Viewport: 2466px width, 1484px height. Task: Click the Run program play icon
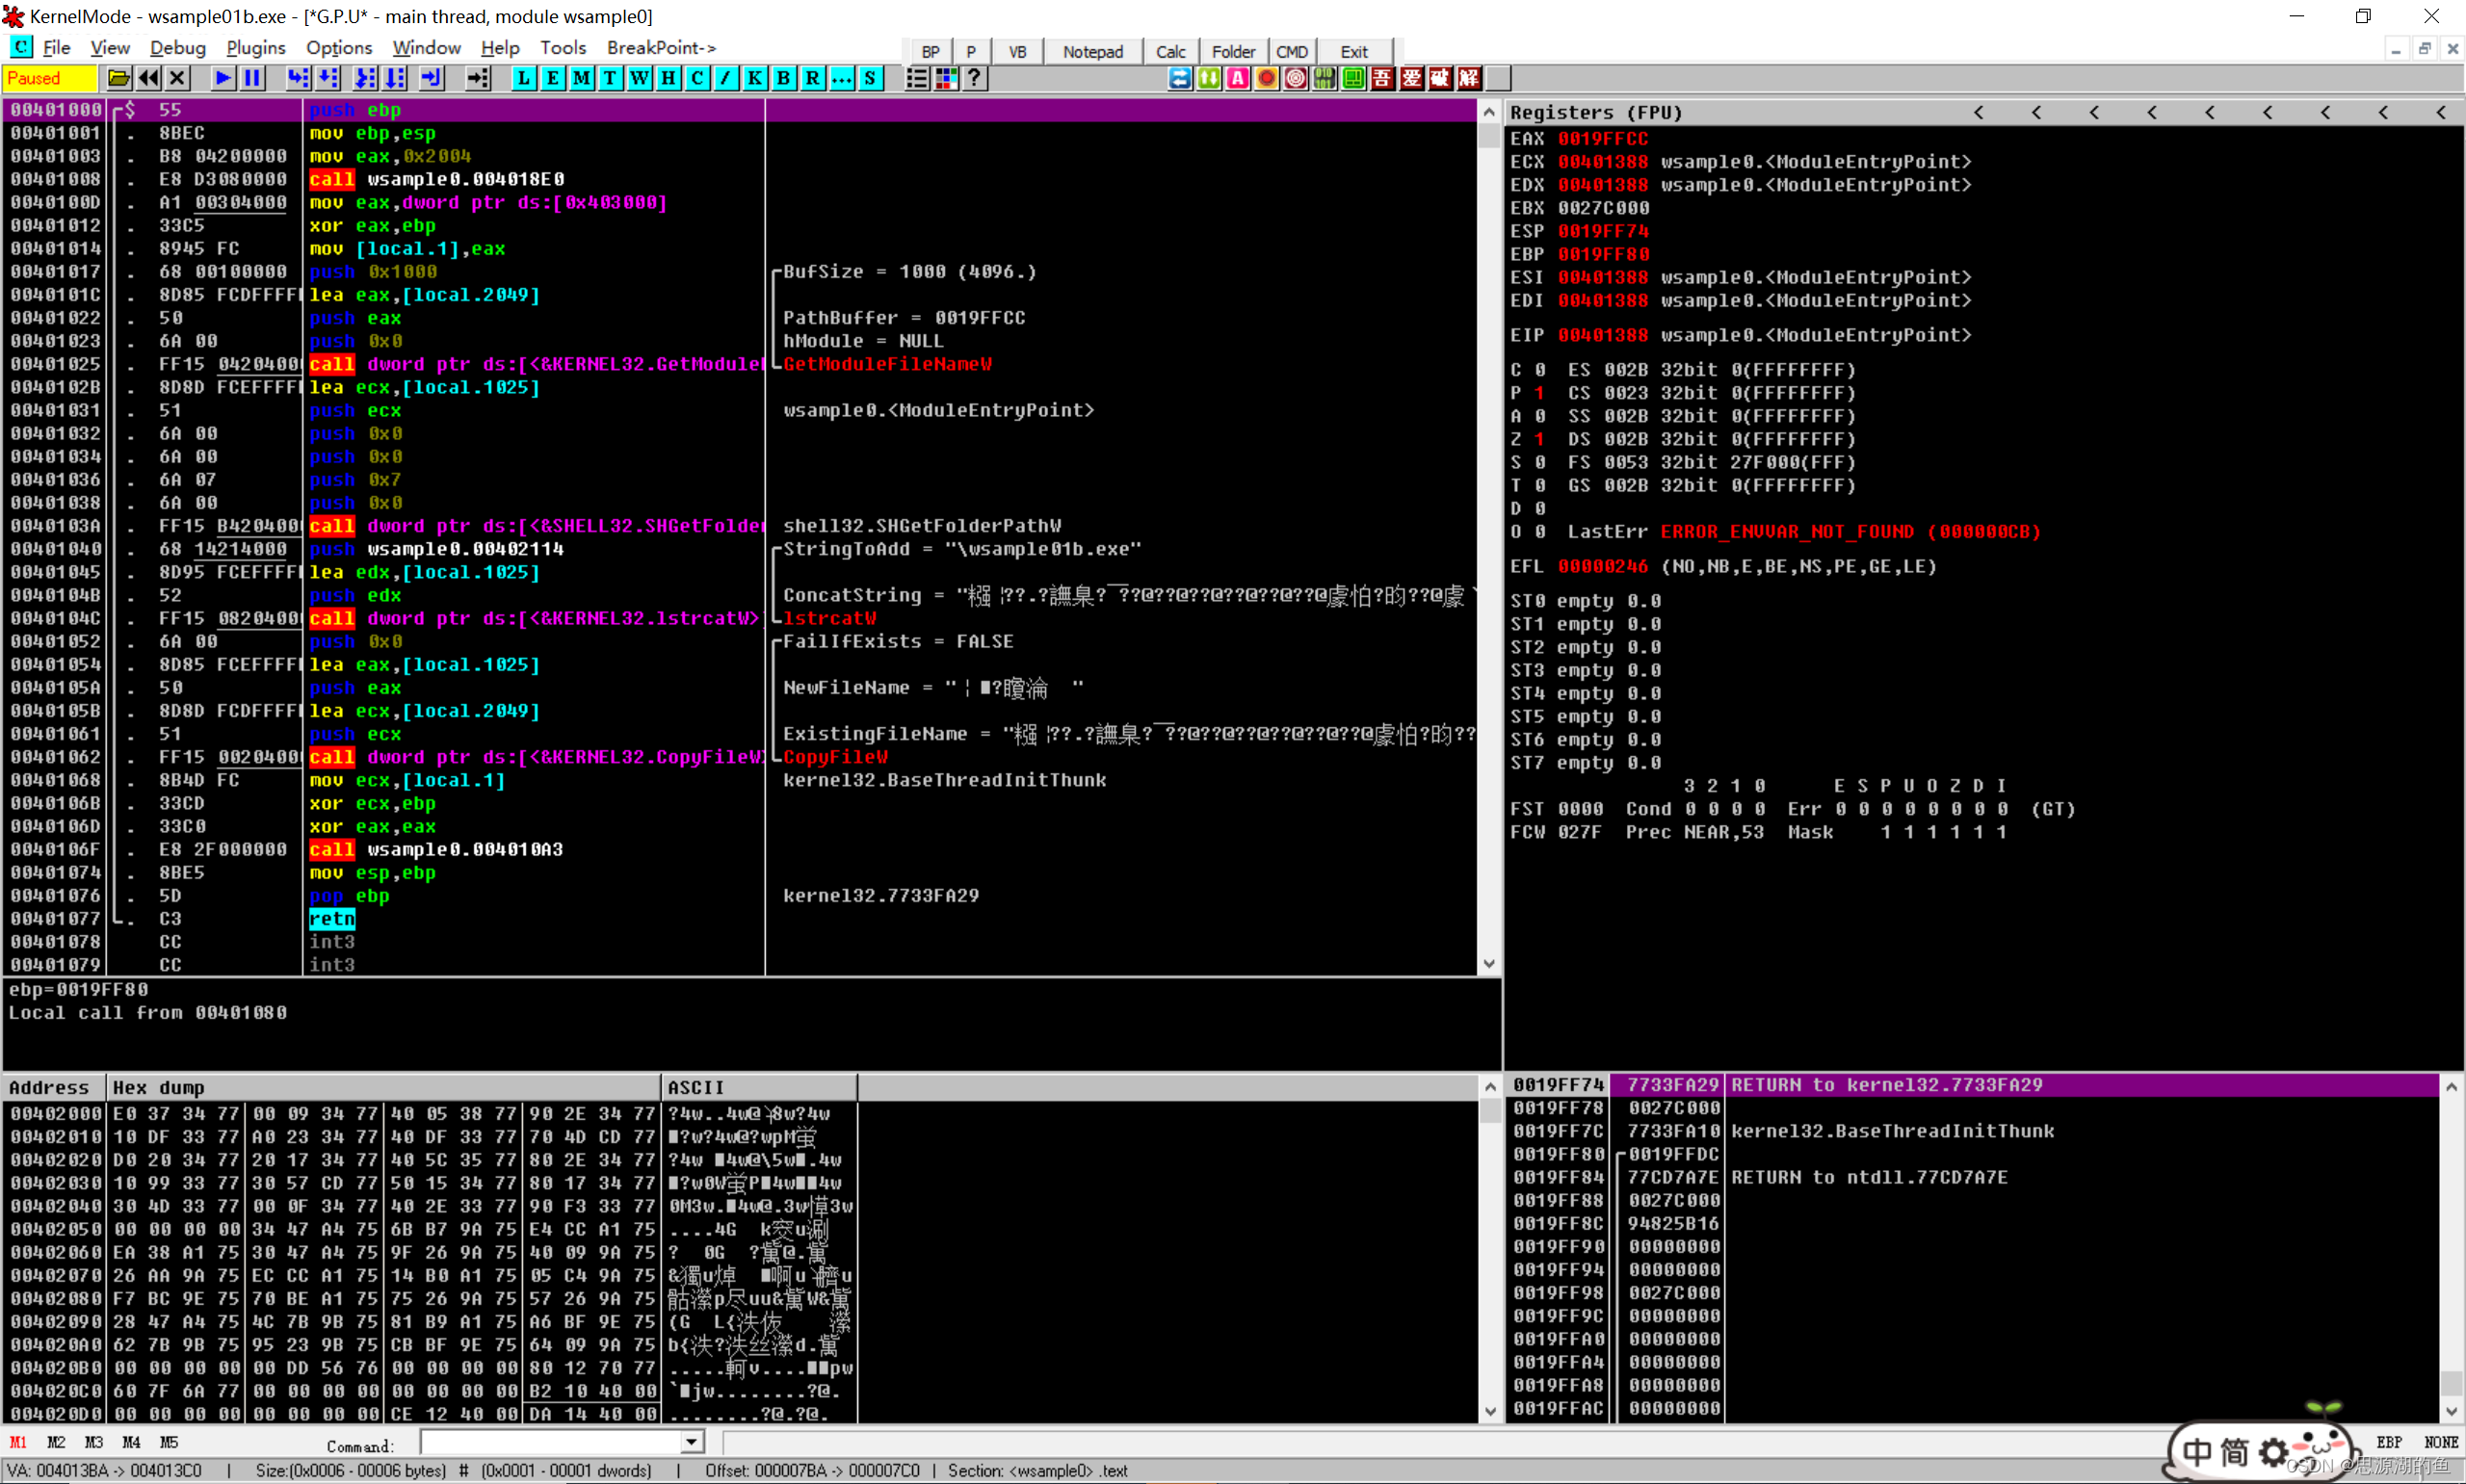pyautogui.click(x=223, y=78)
